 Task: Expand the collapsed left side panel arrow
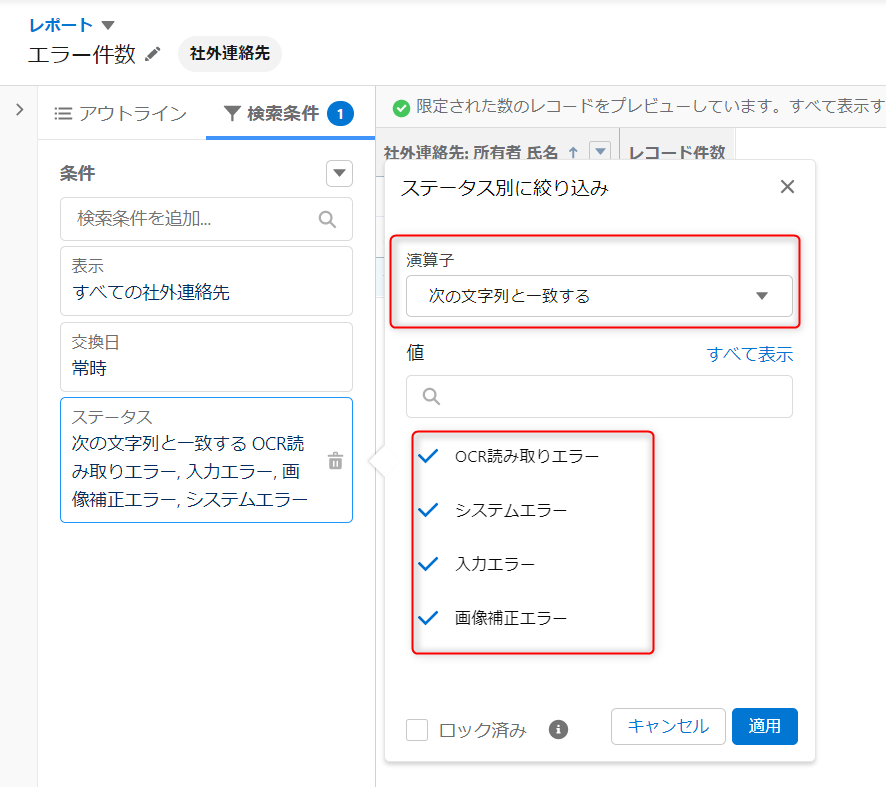click(x=19, y=110)
